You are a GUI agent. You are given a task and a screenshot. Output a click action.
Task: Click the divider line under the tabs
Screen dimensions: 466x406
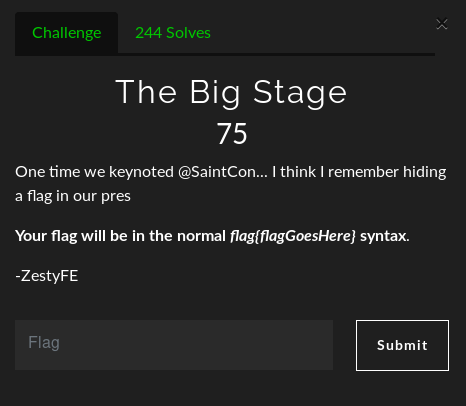(x=225, y=54)
